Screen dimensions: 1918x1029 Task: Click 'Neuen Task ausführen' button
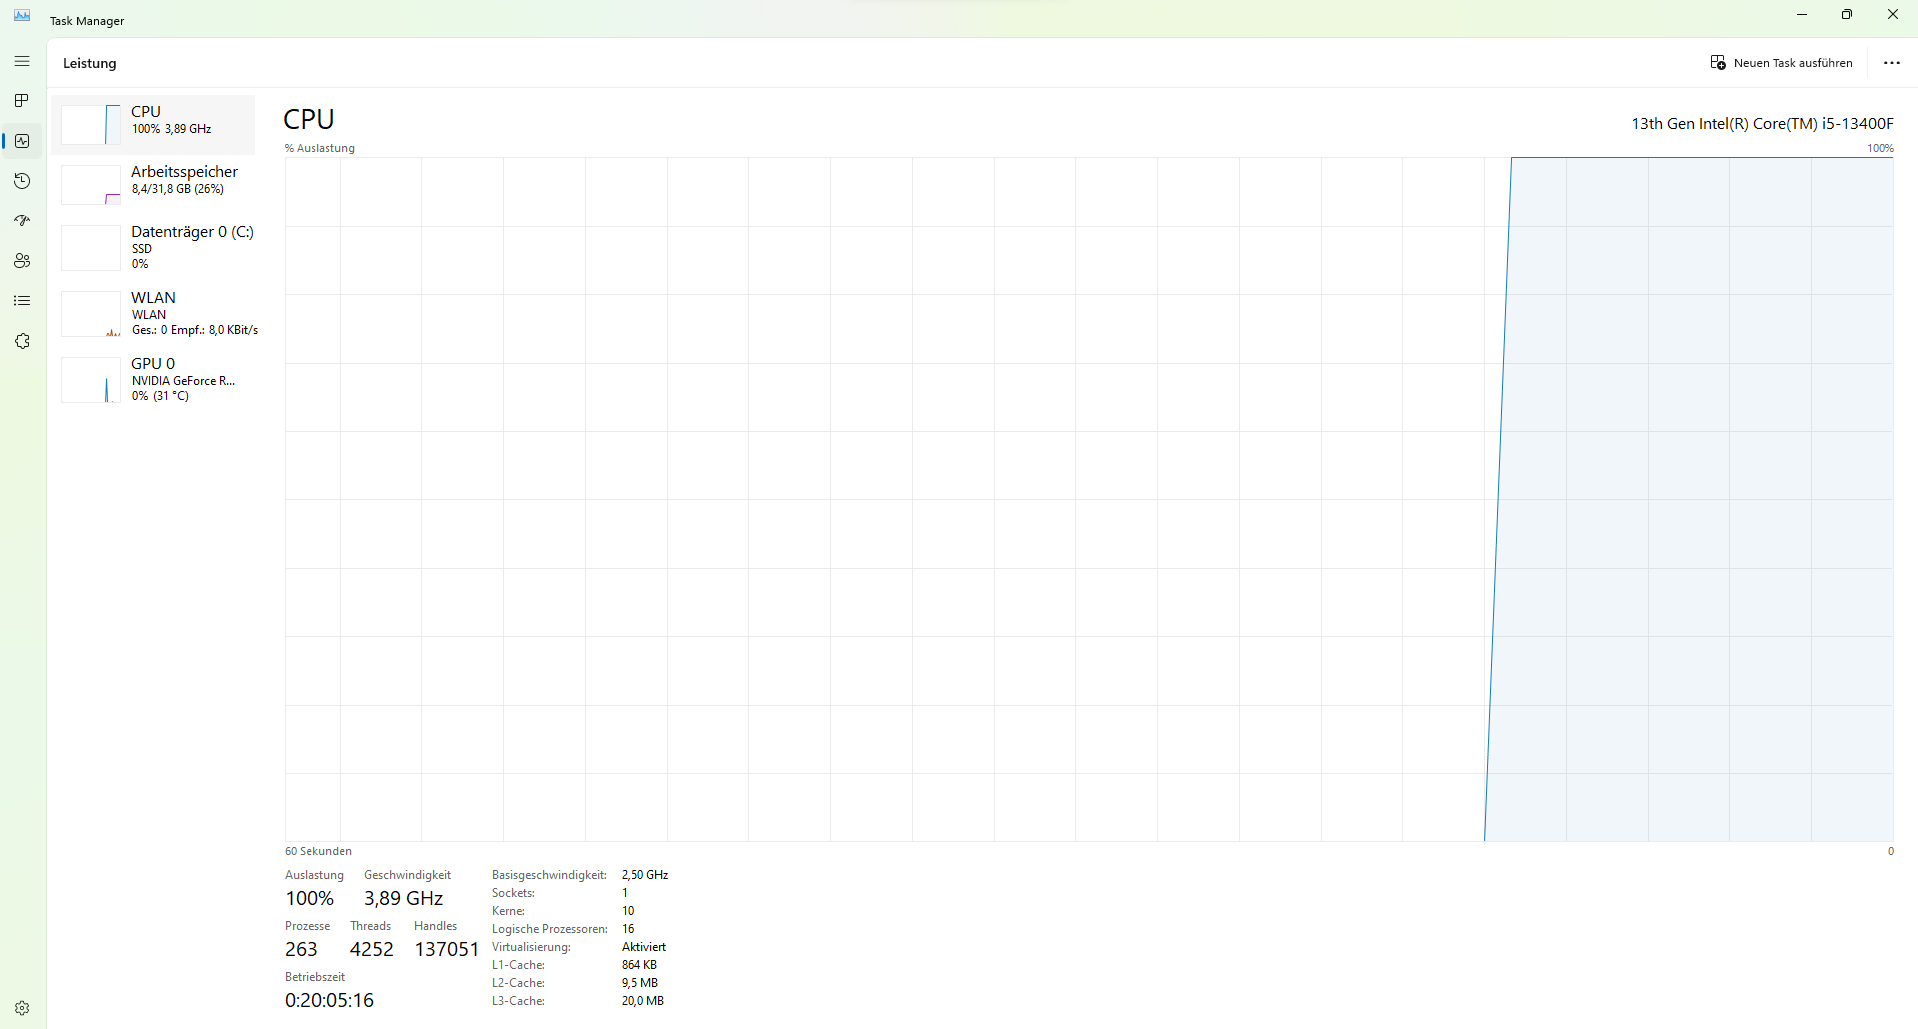1781,63
